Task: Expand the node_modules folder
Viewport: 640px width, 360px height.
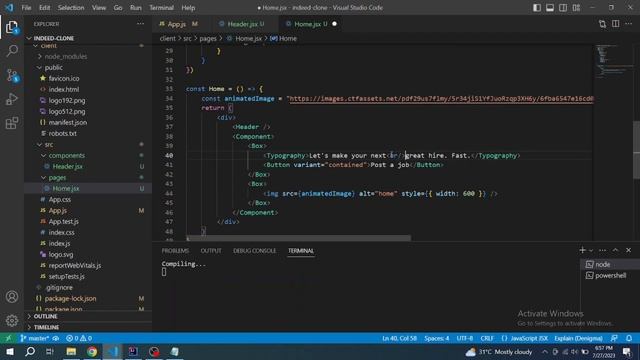Action: (88, 56)
